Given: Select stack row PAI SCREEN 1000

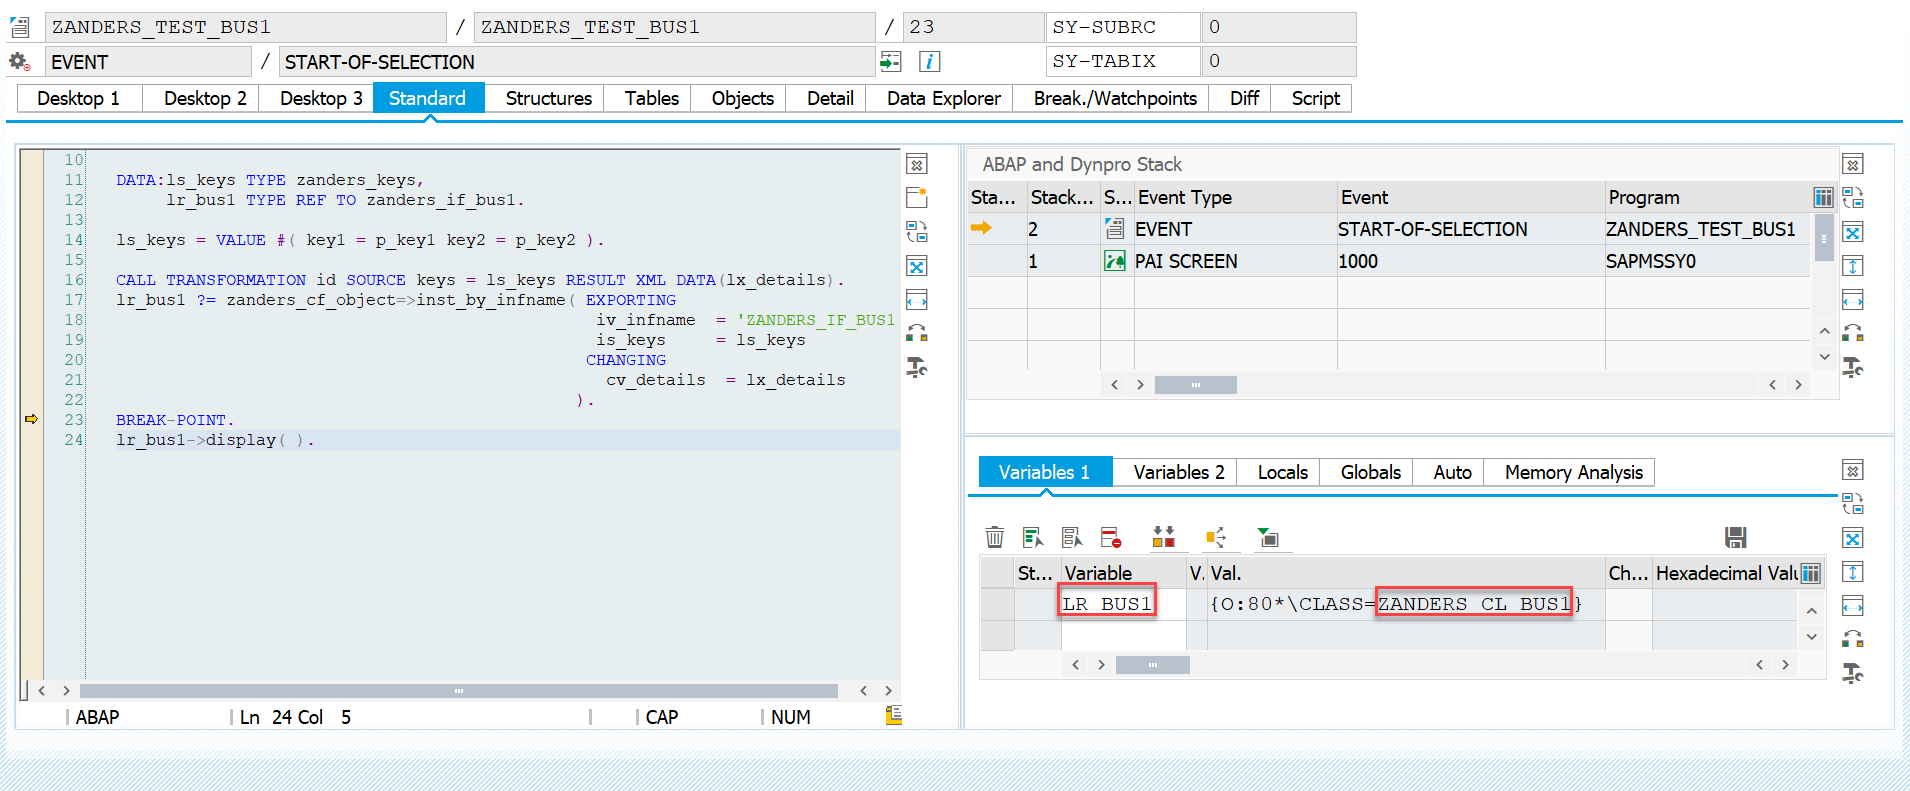Looking at the screenshot, I should [1389, 261].
